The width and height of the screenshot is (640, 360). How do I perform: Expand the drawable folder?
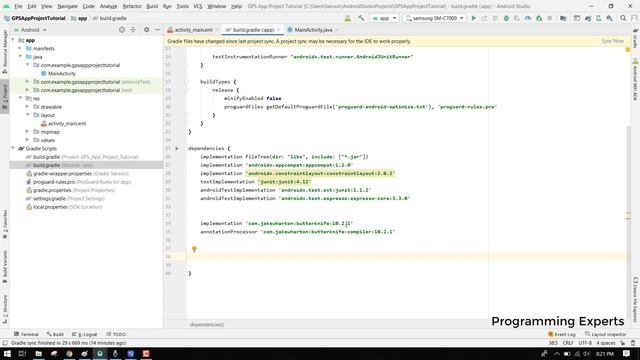(28, 107)
